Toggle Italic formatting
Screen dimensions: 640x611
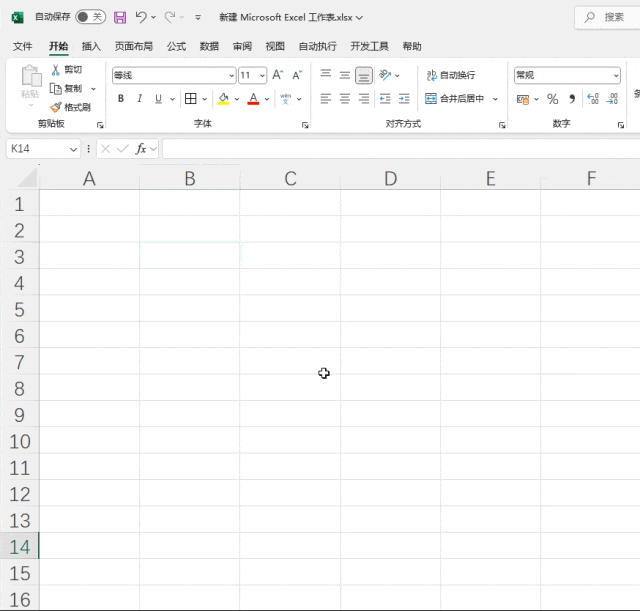tap(140, 98)
